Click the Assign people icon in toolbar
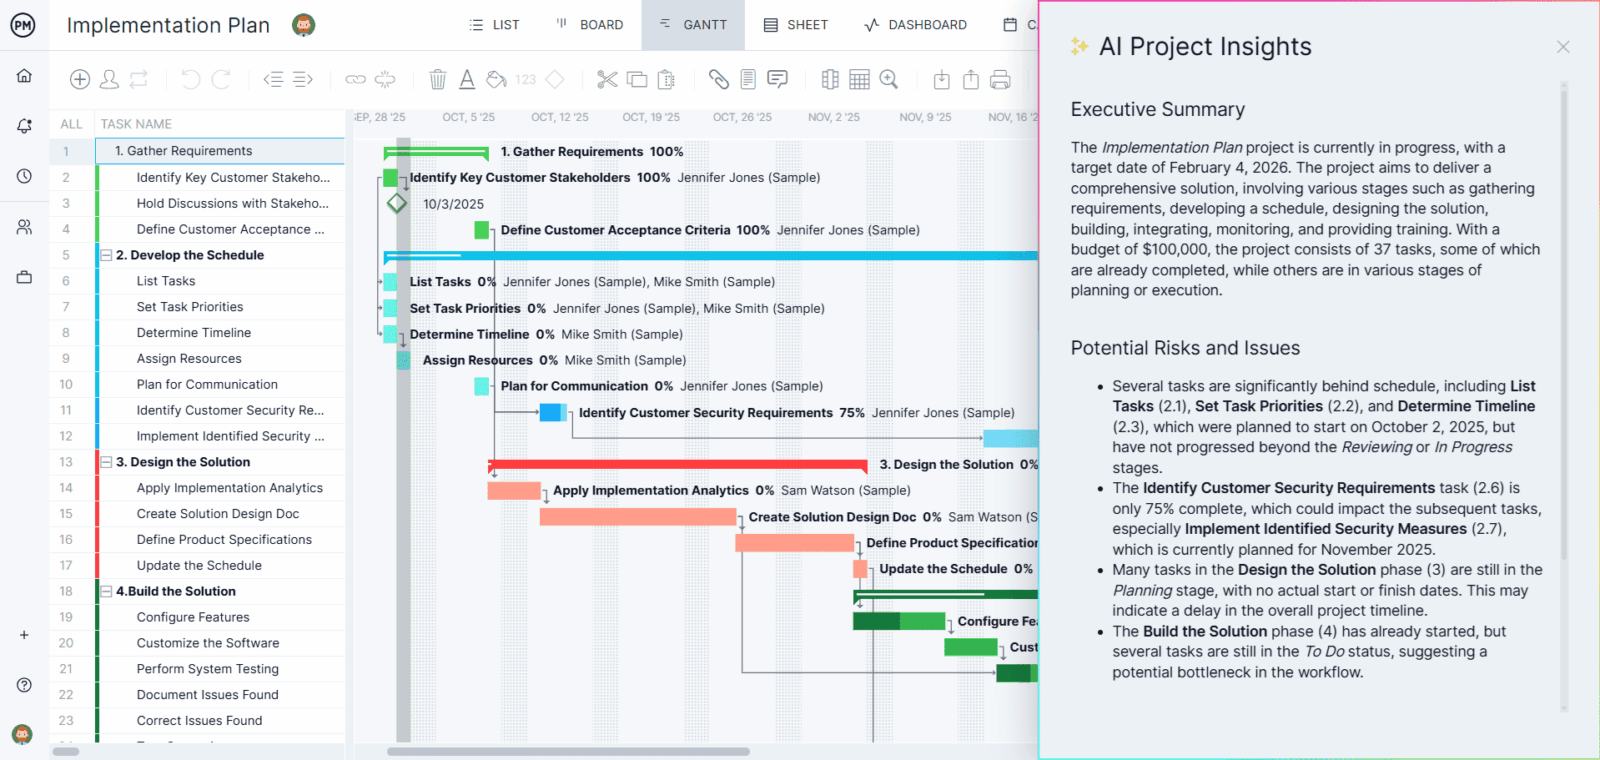 [110, 80]
